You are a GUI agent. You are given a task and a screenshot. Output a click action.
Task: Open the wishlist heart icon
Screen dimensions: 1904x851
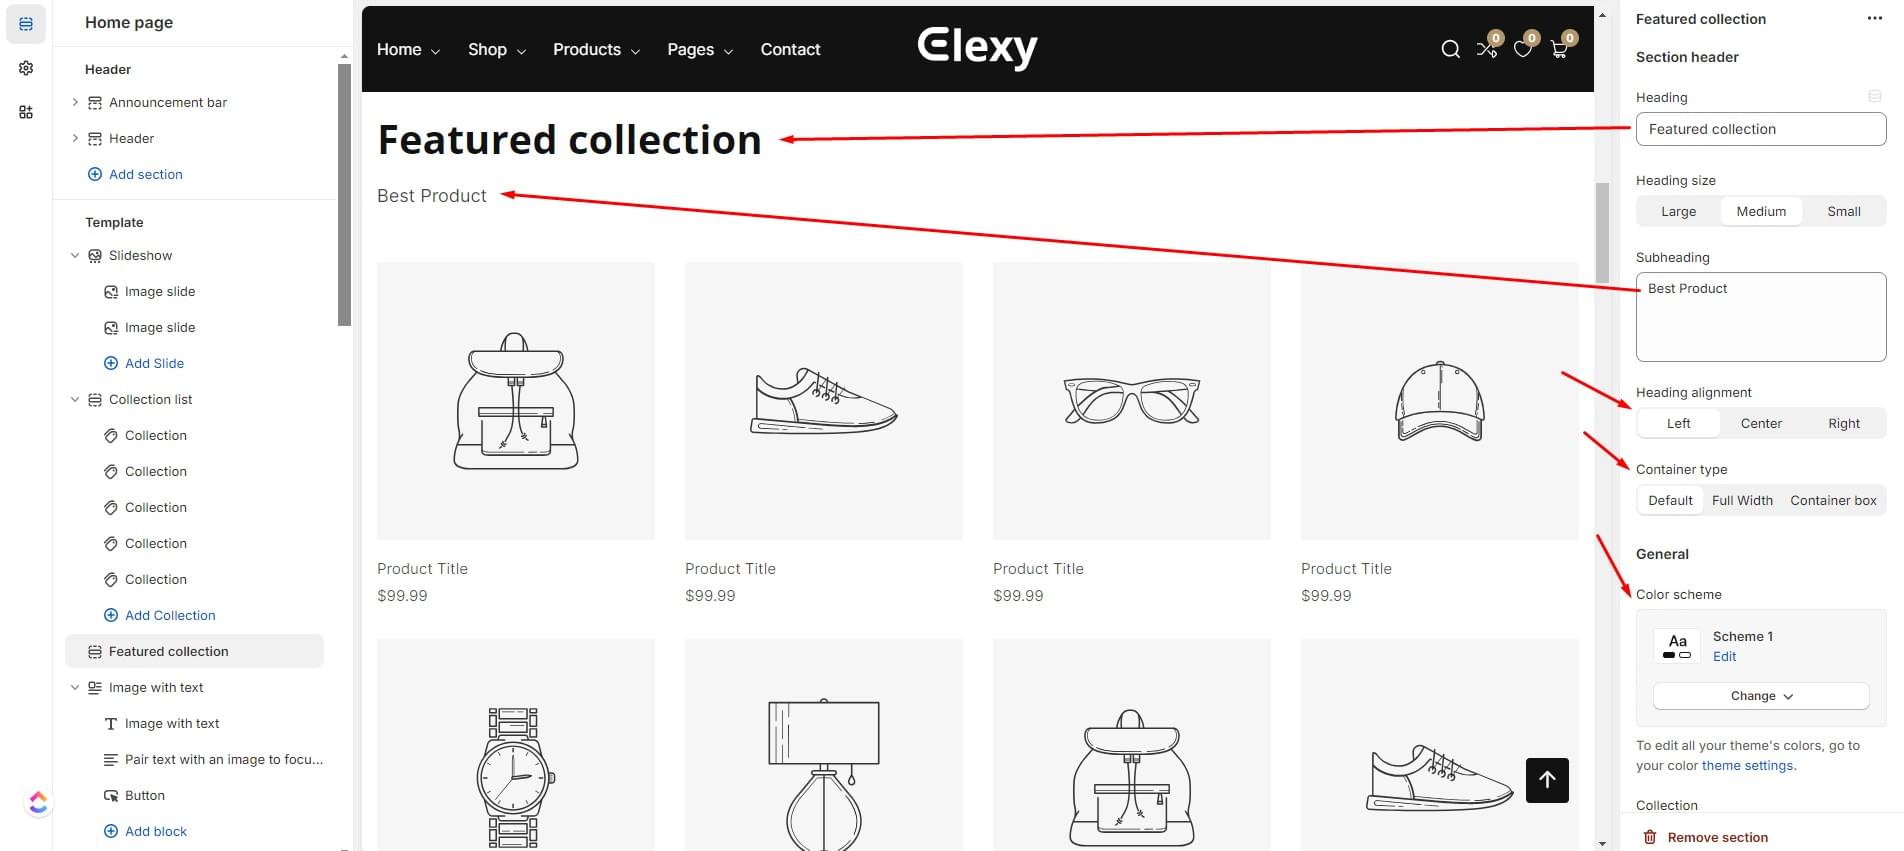click(1522, 50)
